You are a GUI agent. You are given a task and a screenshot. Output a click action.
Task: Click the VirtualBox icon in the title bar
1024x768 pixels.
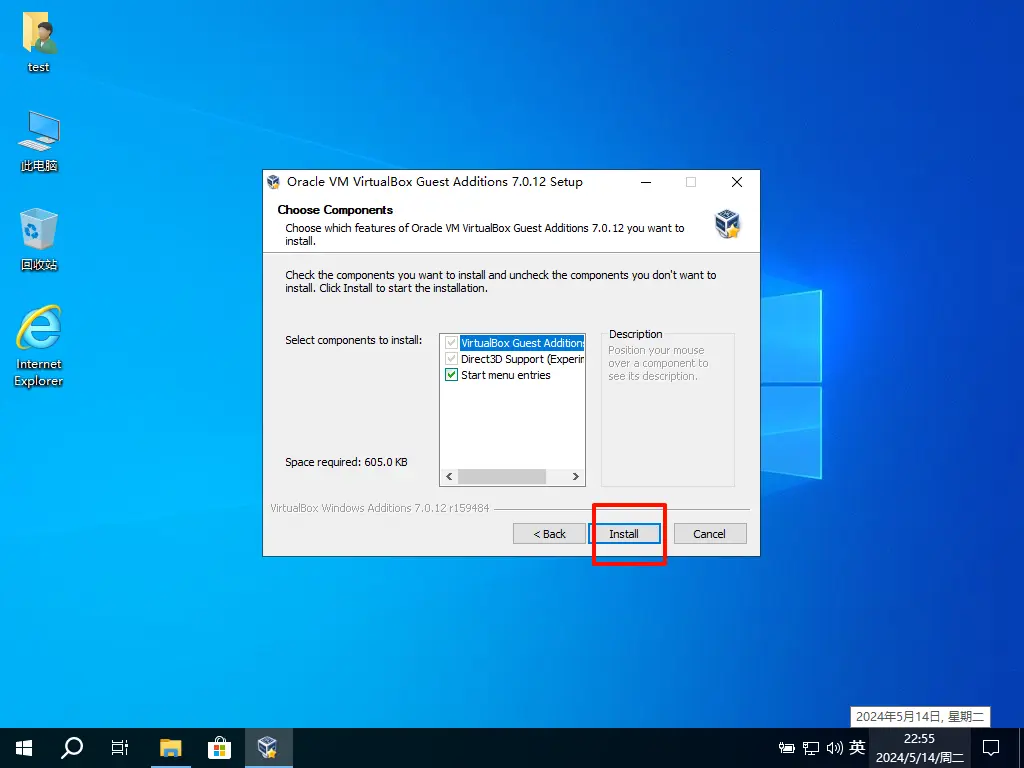tap(274, 182)
